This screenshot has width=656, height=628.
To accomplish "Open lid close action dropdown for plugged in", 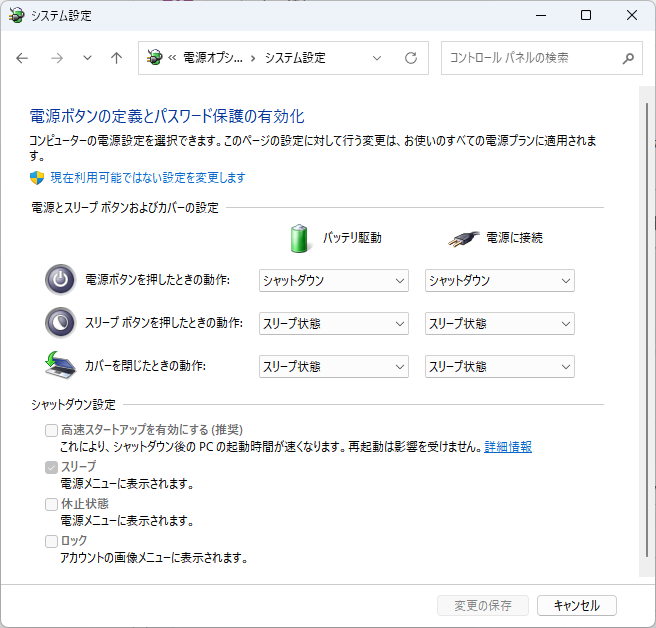I will pos(500,367).
